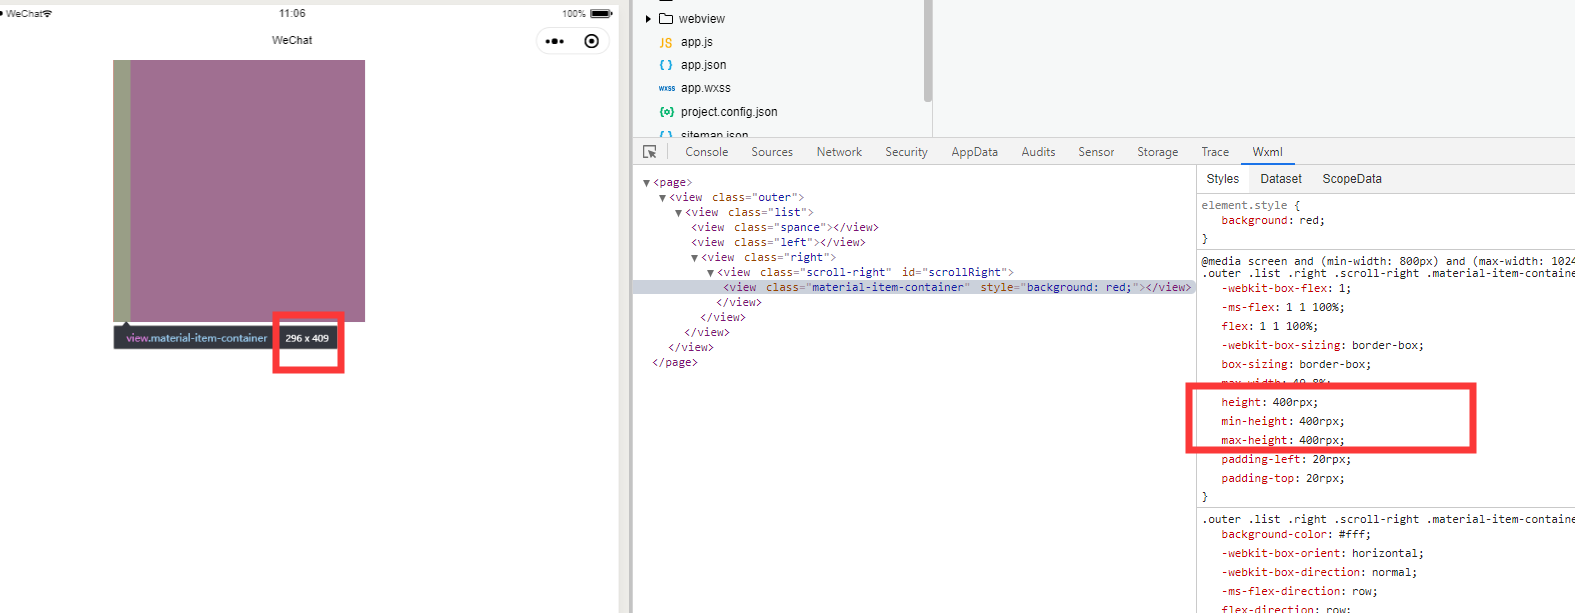Select the app.js file icon
Screen dimensions: 1575x613
tap(666, 42)
